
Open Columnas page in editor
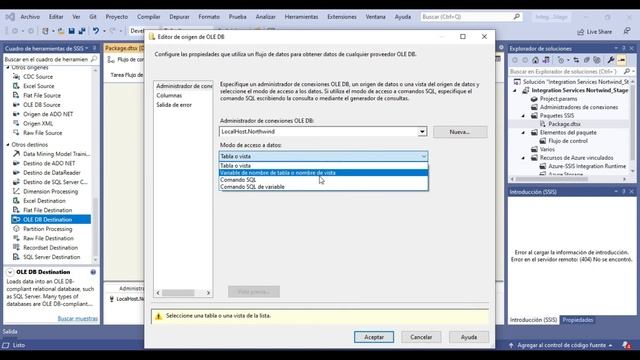click(169, 96)
